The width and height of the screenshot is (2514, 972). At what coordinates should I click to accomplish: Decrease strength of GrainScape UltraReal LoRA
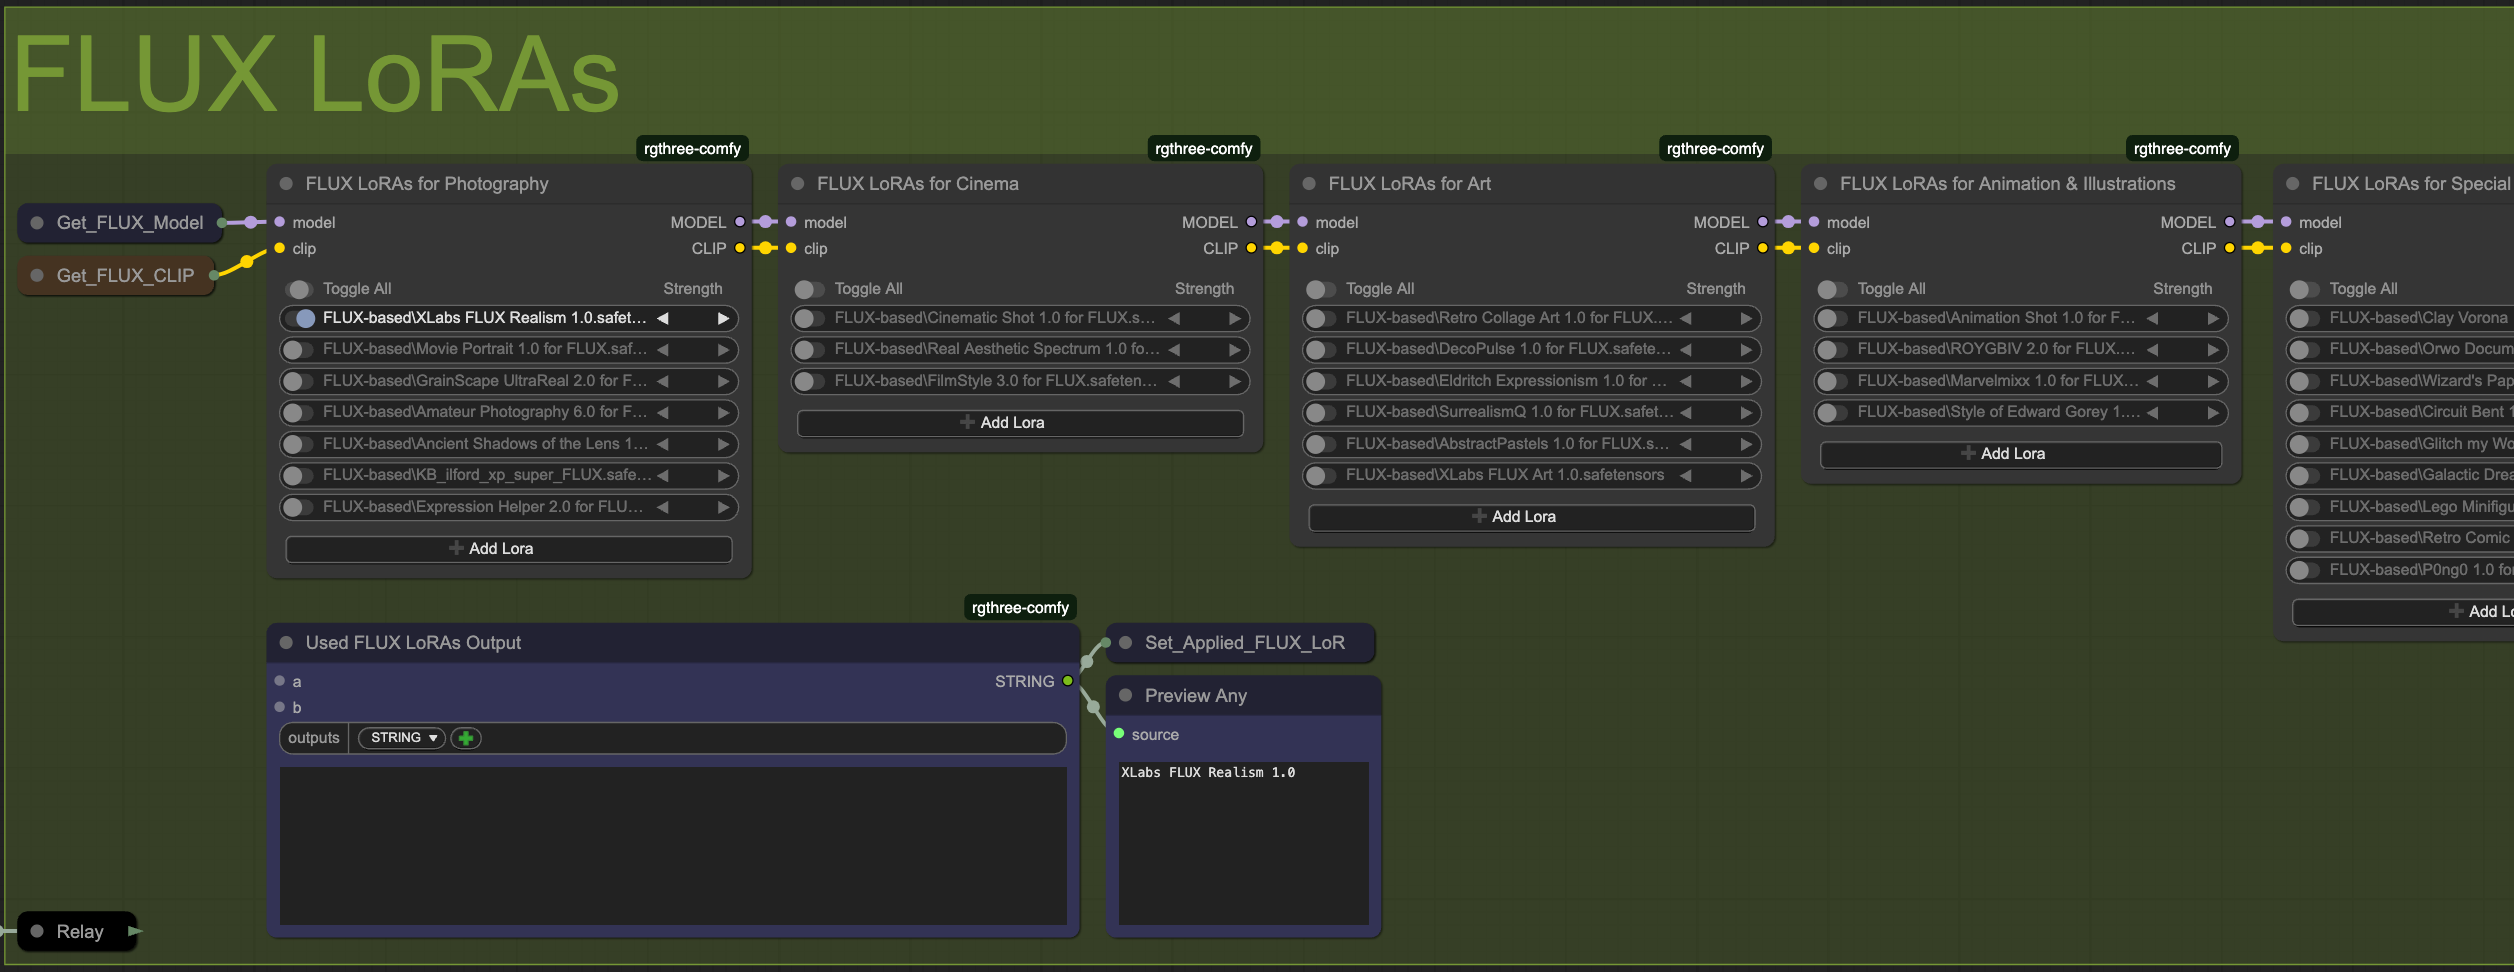click(x=663, y=381)
